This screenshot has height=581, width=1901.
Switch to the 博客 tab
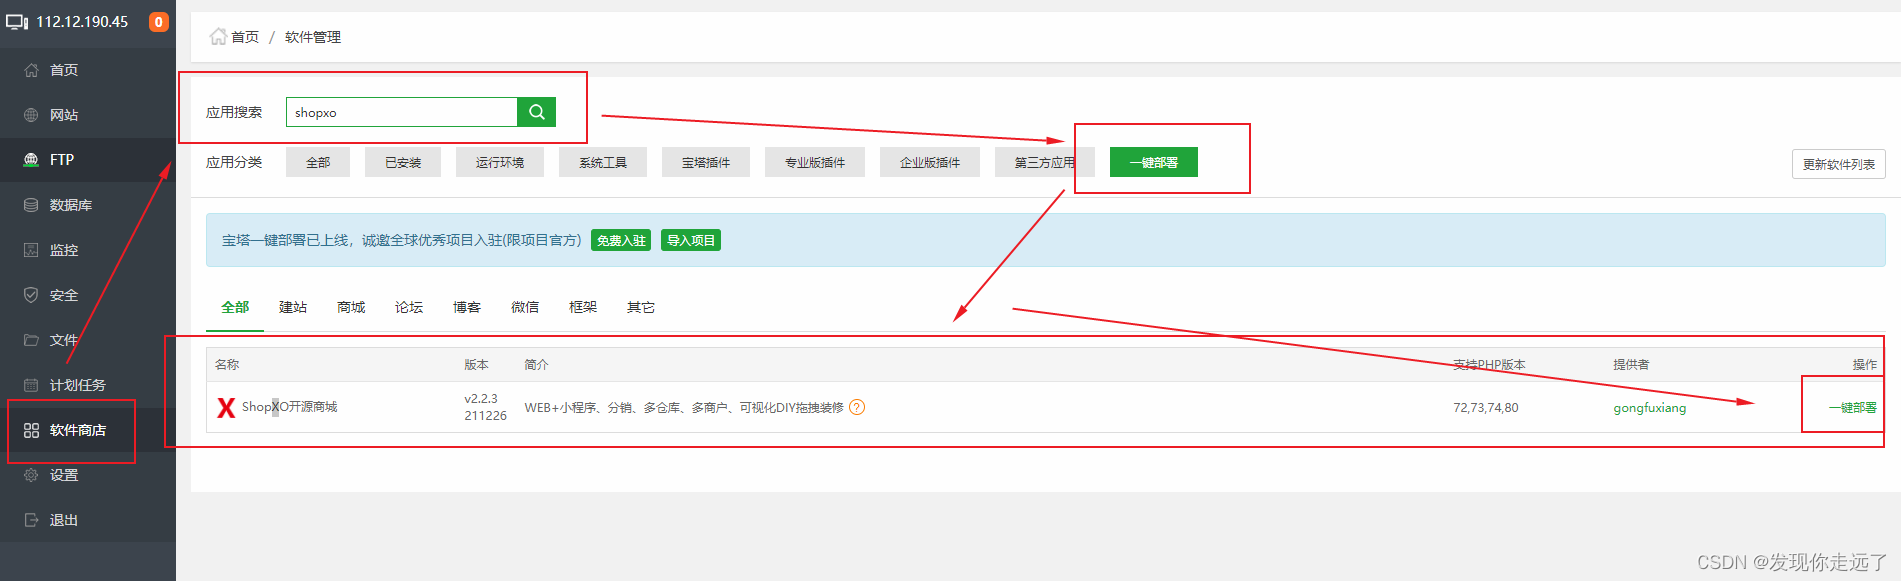click(x=467, y=307)
